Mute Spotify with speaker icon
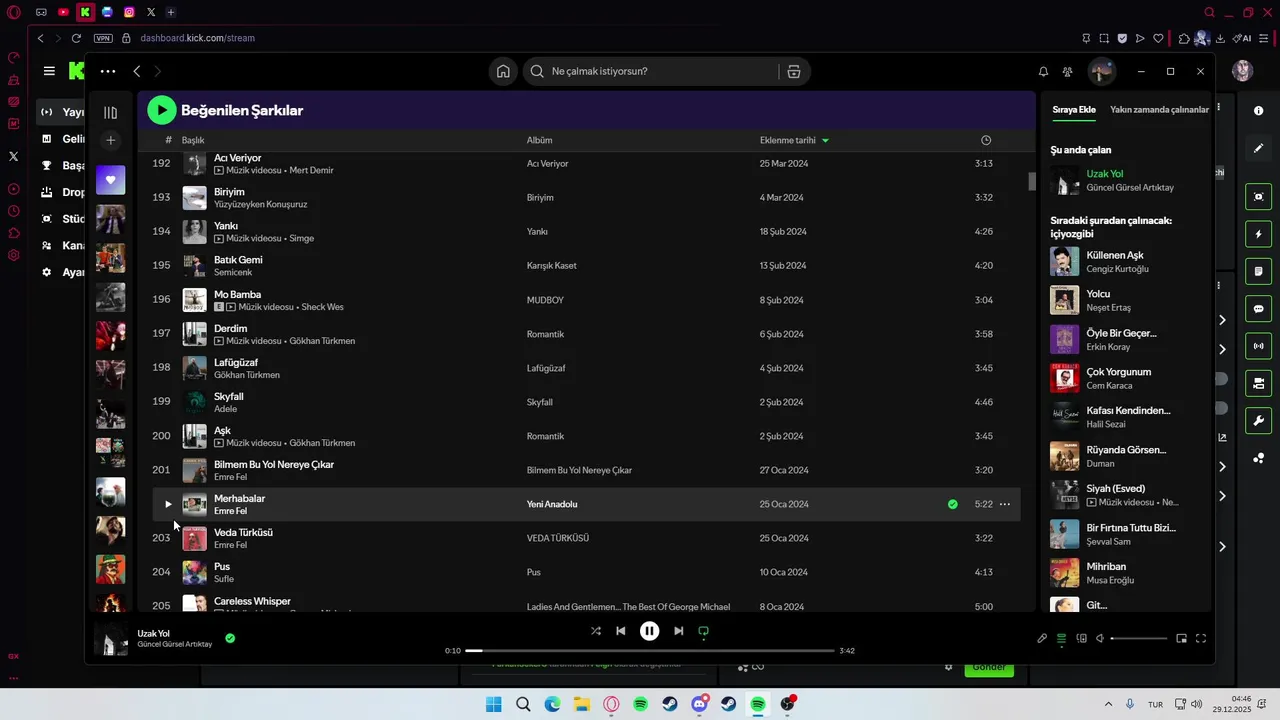The image size is (1280, 720). coord(1099,638)
